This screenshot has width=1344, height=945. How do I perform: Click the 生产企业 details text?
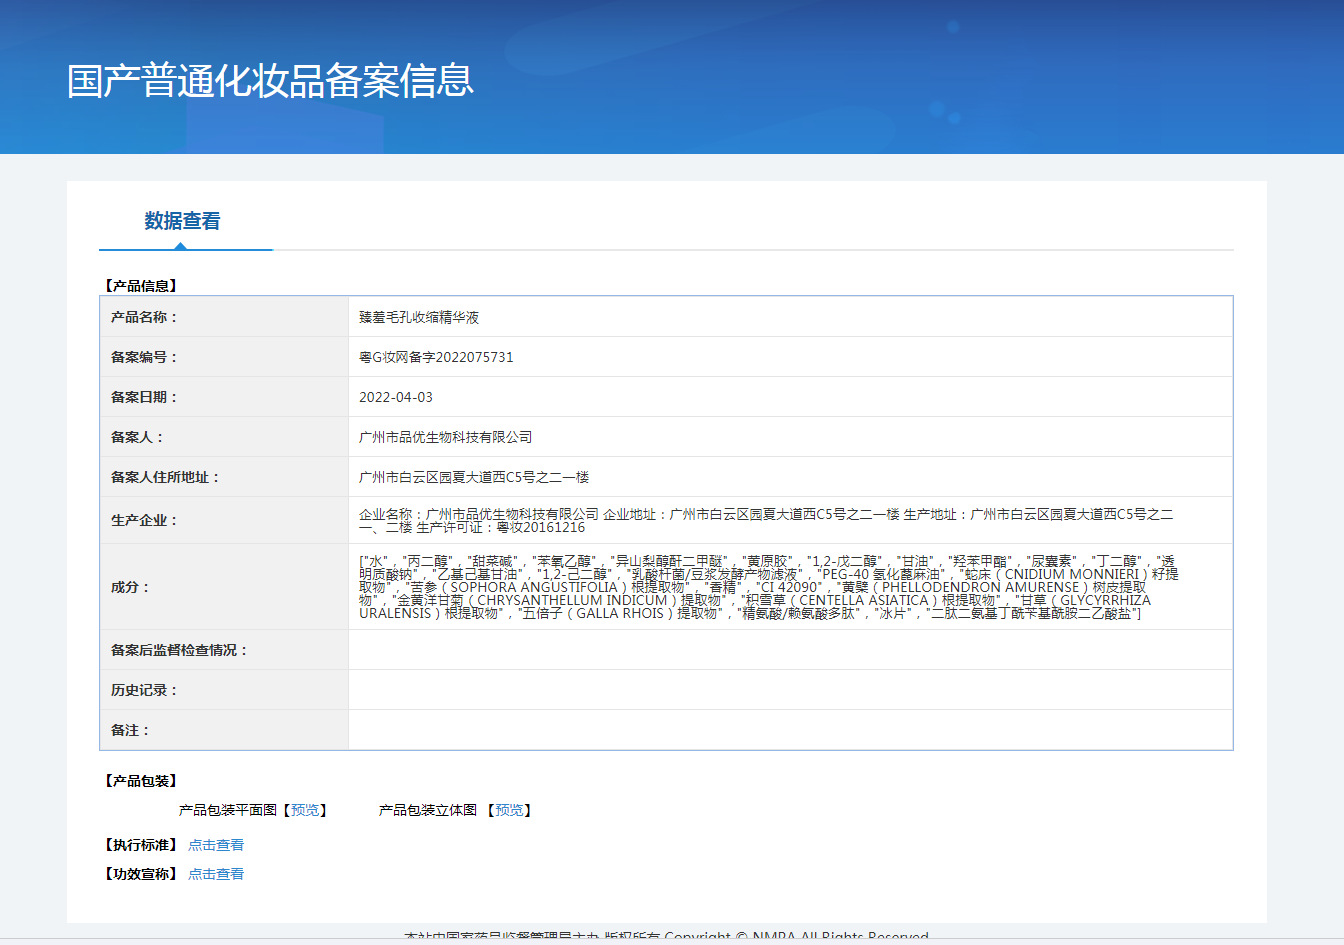click(766, 520)
